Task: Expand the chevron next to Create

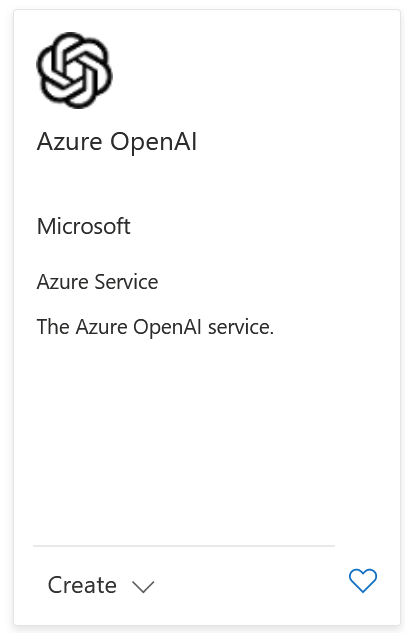Action: tap(143, 587)
